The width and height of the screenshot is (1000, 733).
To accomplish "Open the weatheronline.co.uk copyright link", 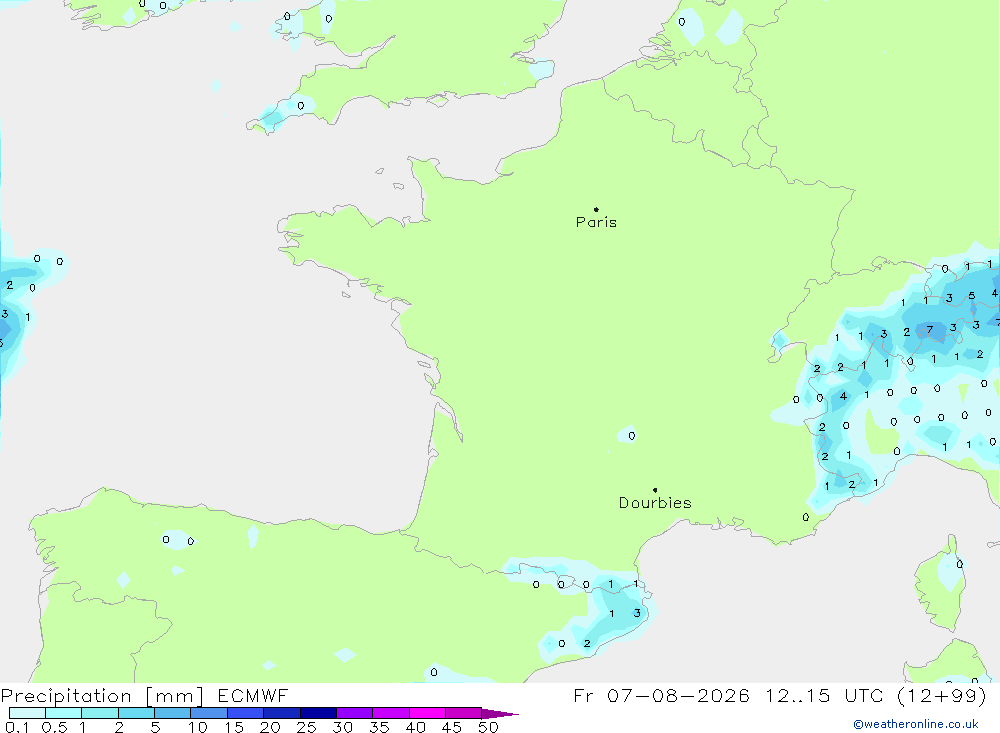I will click(x=916, y=724).
